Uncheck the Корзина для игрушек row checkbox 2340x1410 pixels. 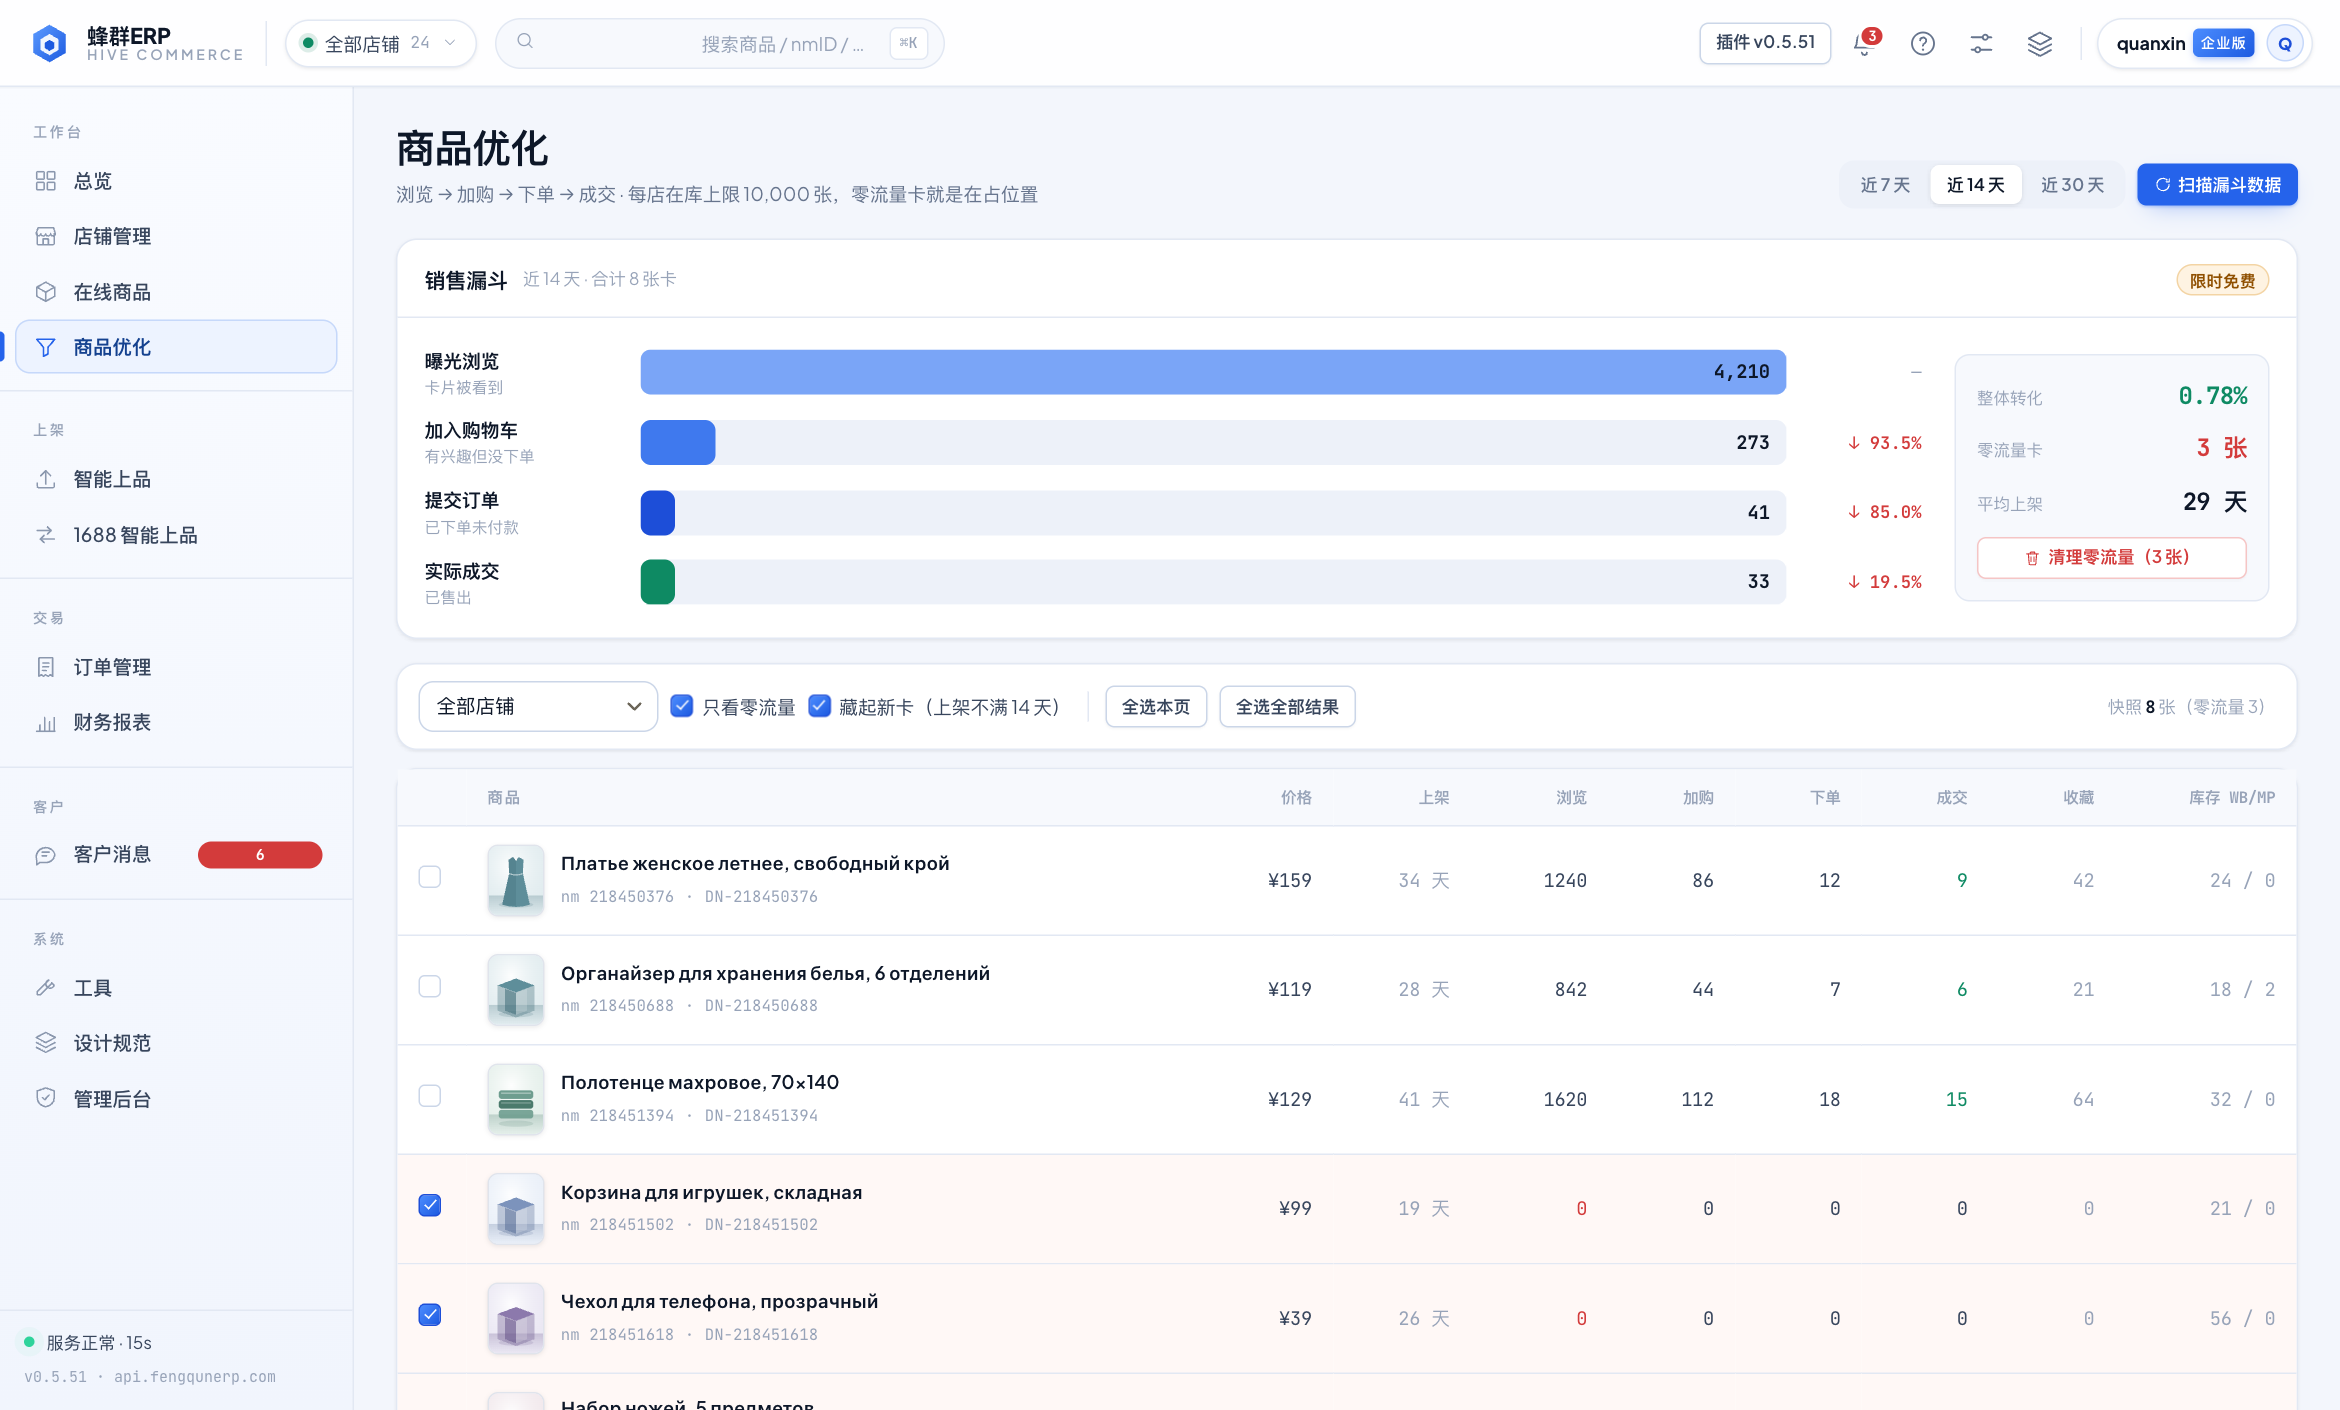[x=430, y=1205]
